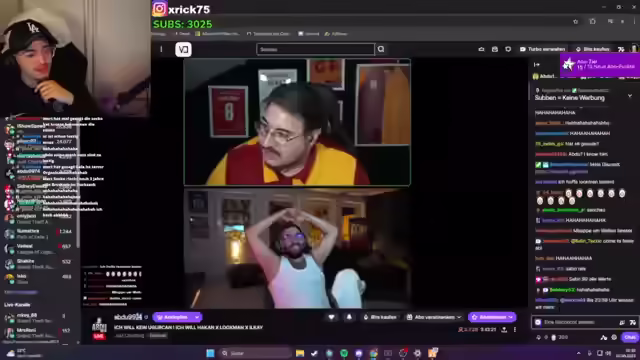
Task: Share the stream via the share icon
Action: click(504, 329)
